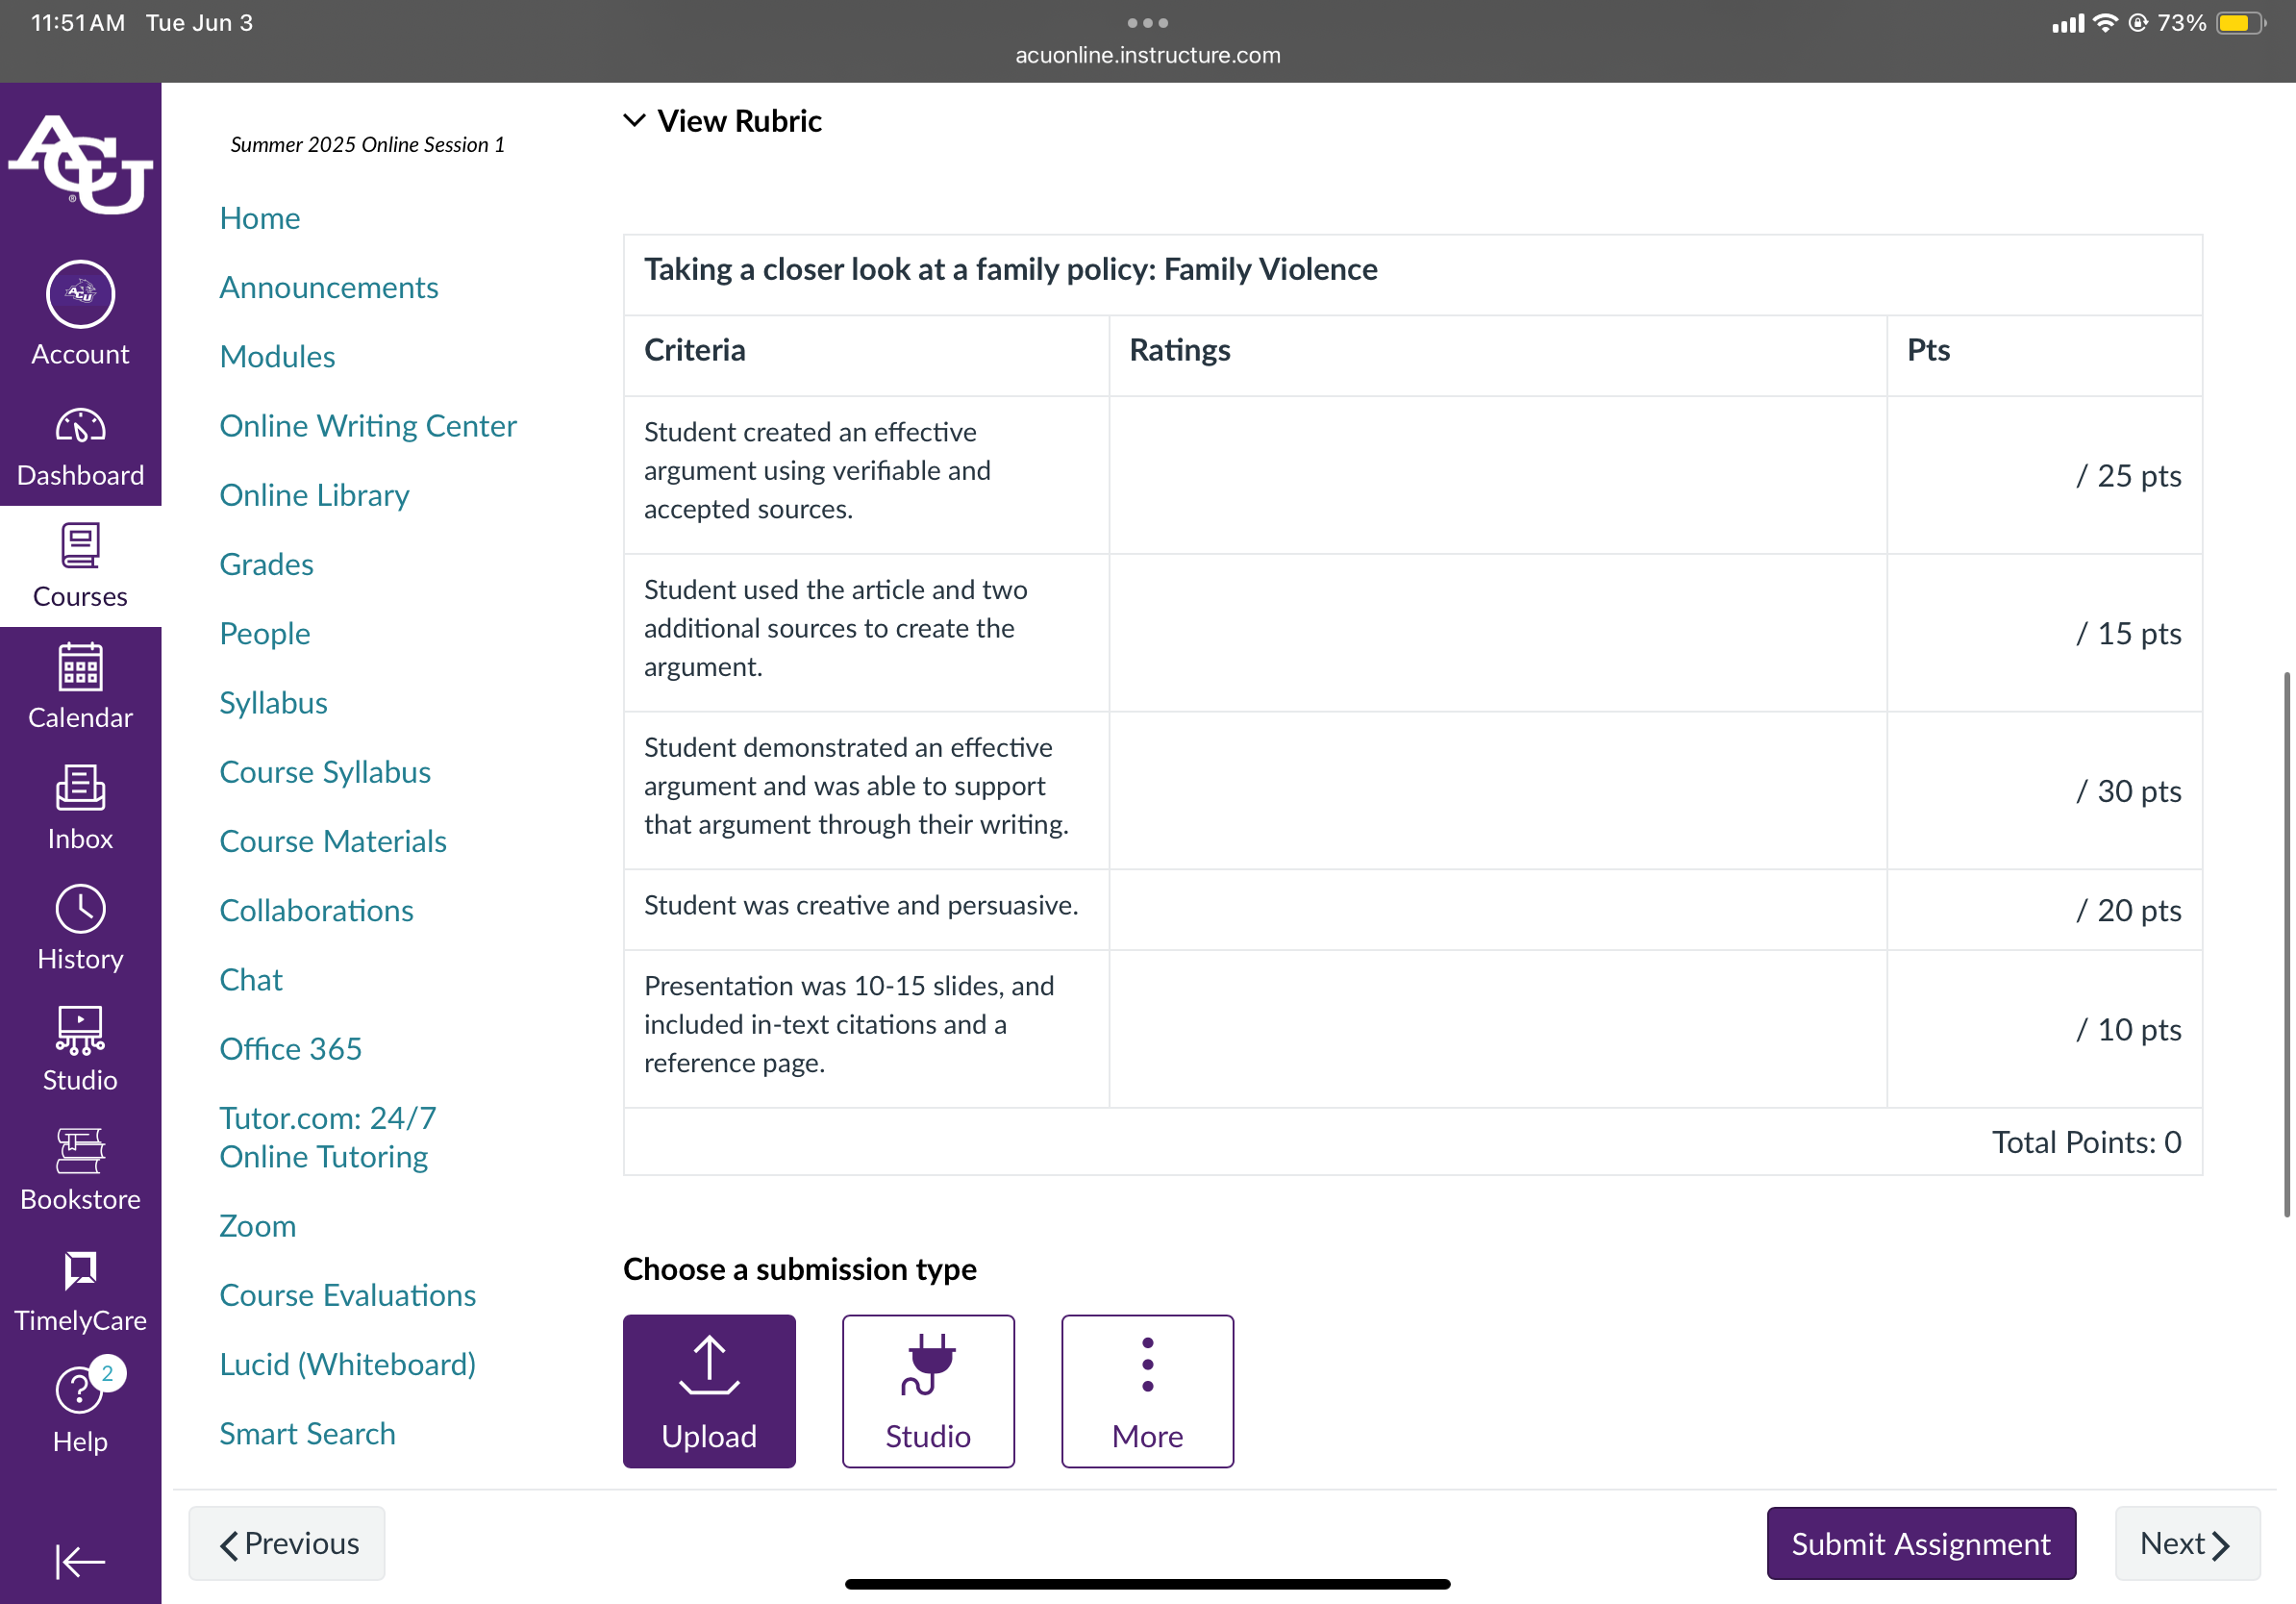Open the Inbox icon
The image size is (2296, 1604).
[80, 788]
